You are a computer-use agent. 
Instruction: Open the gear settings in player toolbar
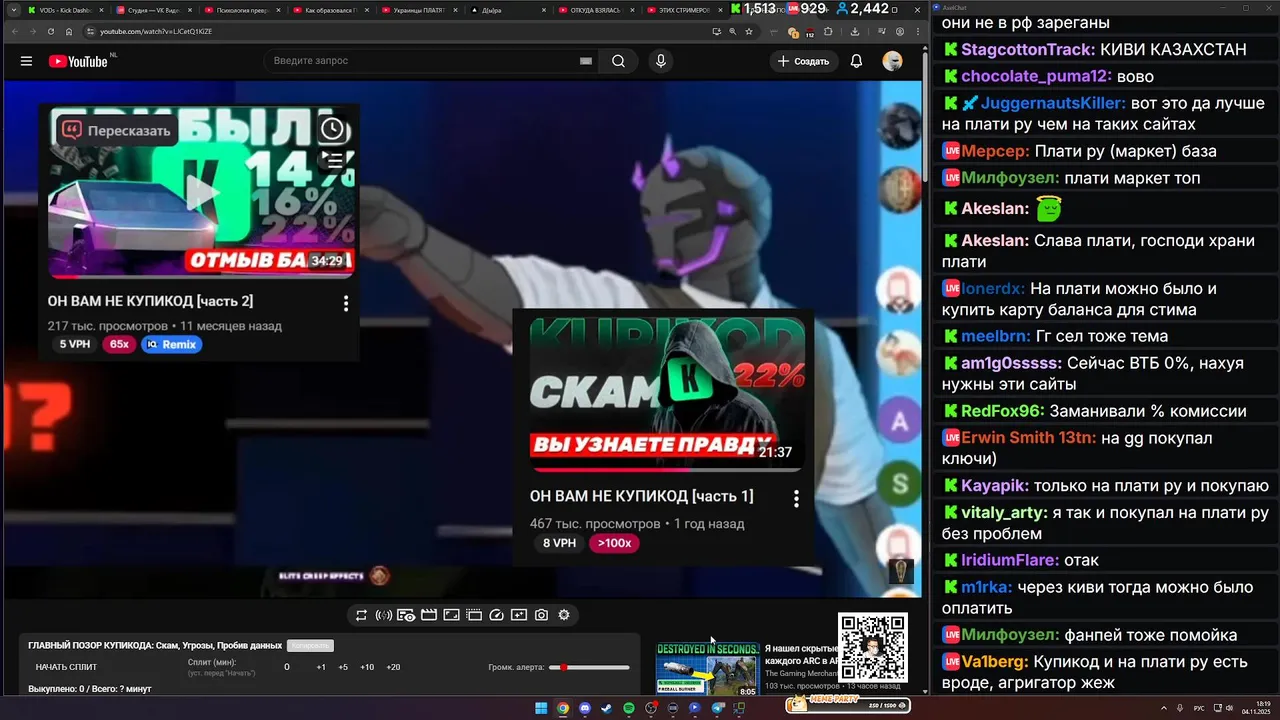click(564, 615)
